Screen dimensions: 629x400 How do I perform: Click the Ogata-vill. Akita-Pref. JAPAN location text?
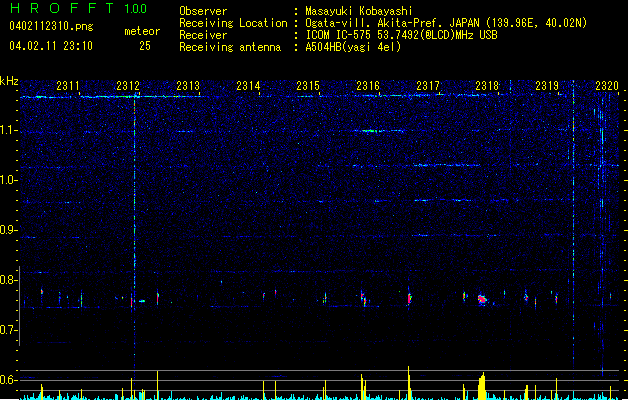pos(446,23)
